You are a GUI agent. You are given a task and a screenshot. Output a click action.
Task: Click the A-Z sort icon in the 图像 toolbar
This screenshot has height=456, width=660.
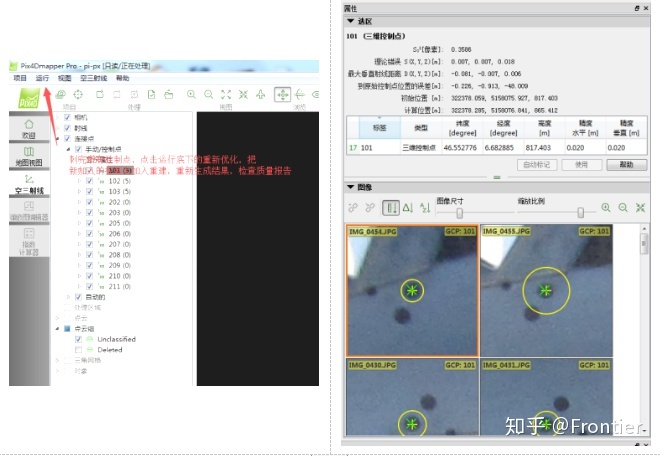coord(425,208)
